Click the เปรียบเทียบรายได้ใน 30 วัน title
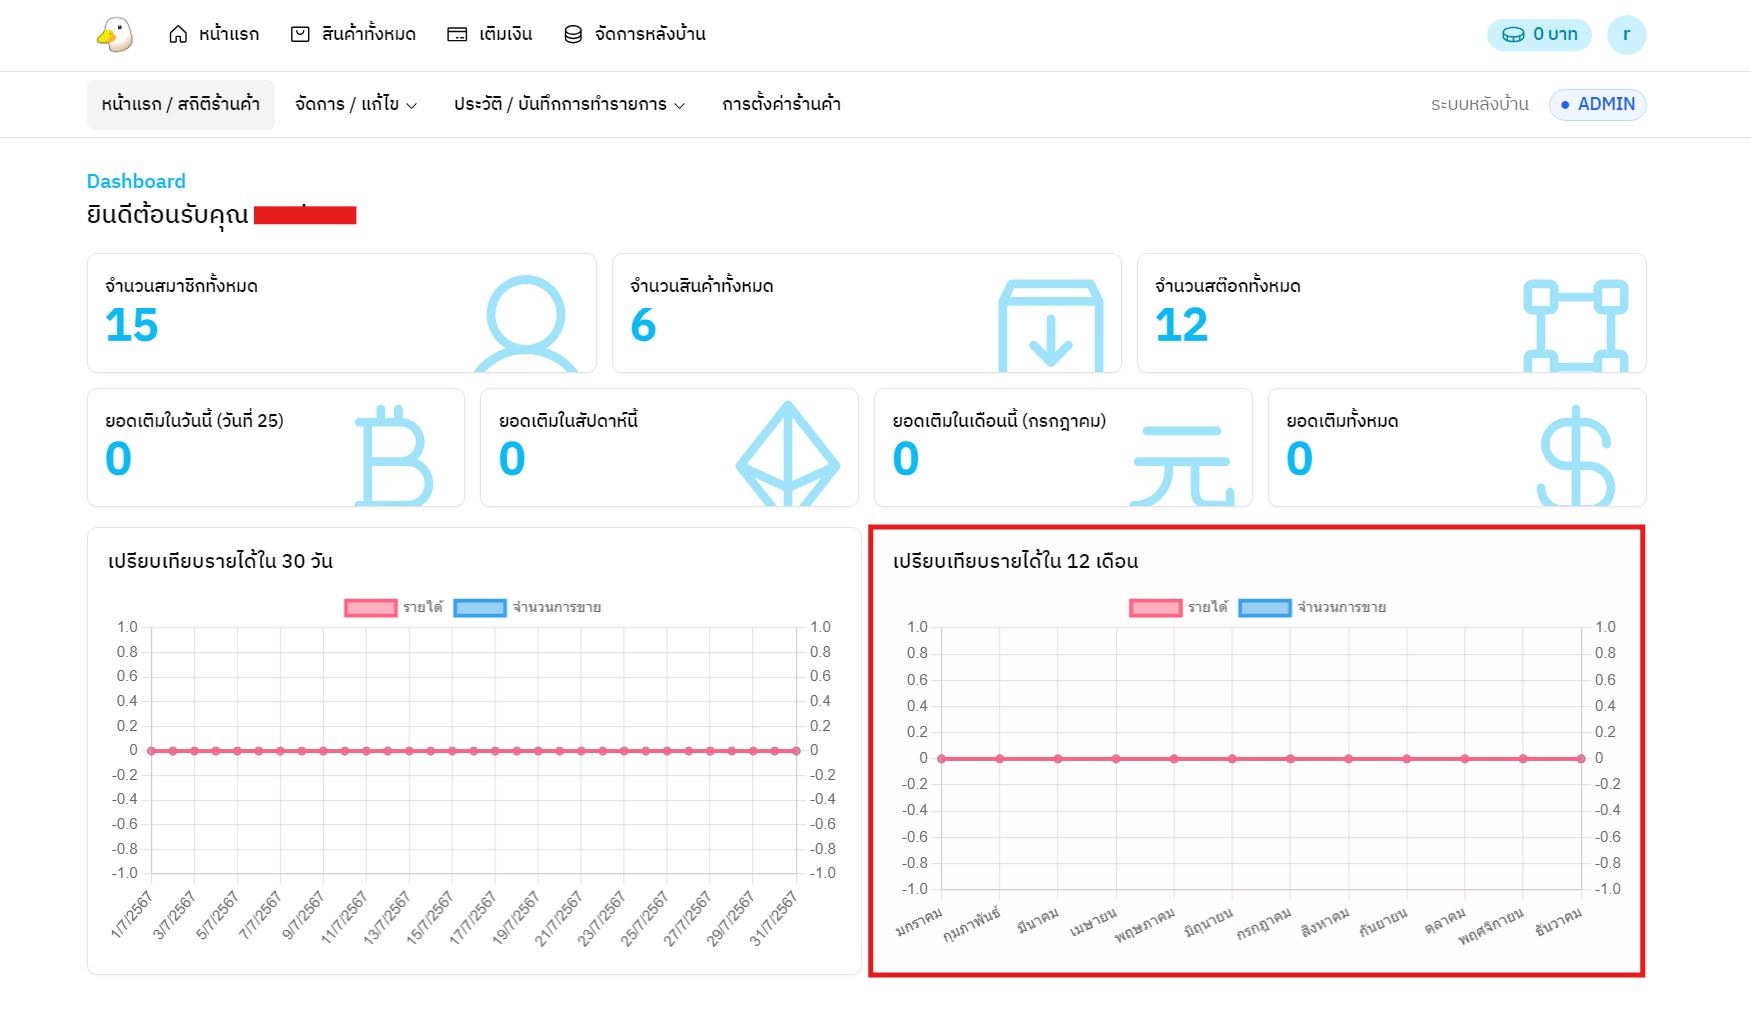The image size is (1751, 1026). point(220,561)
